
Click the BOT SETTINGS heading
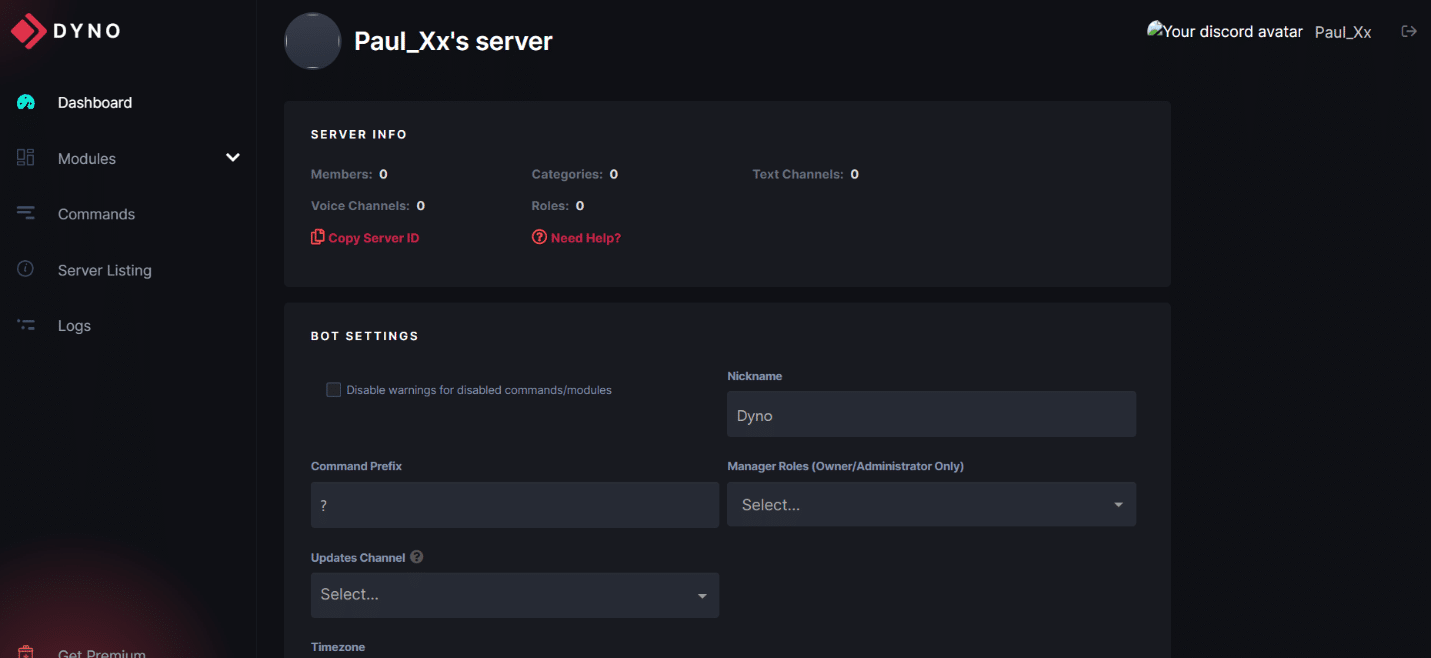(x=365, y=336)
